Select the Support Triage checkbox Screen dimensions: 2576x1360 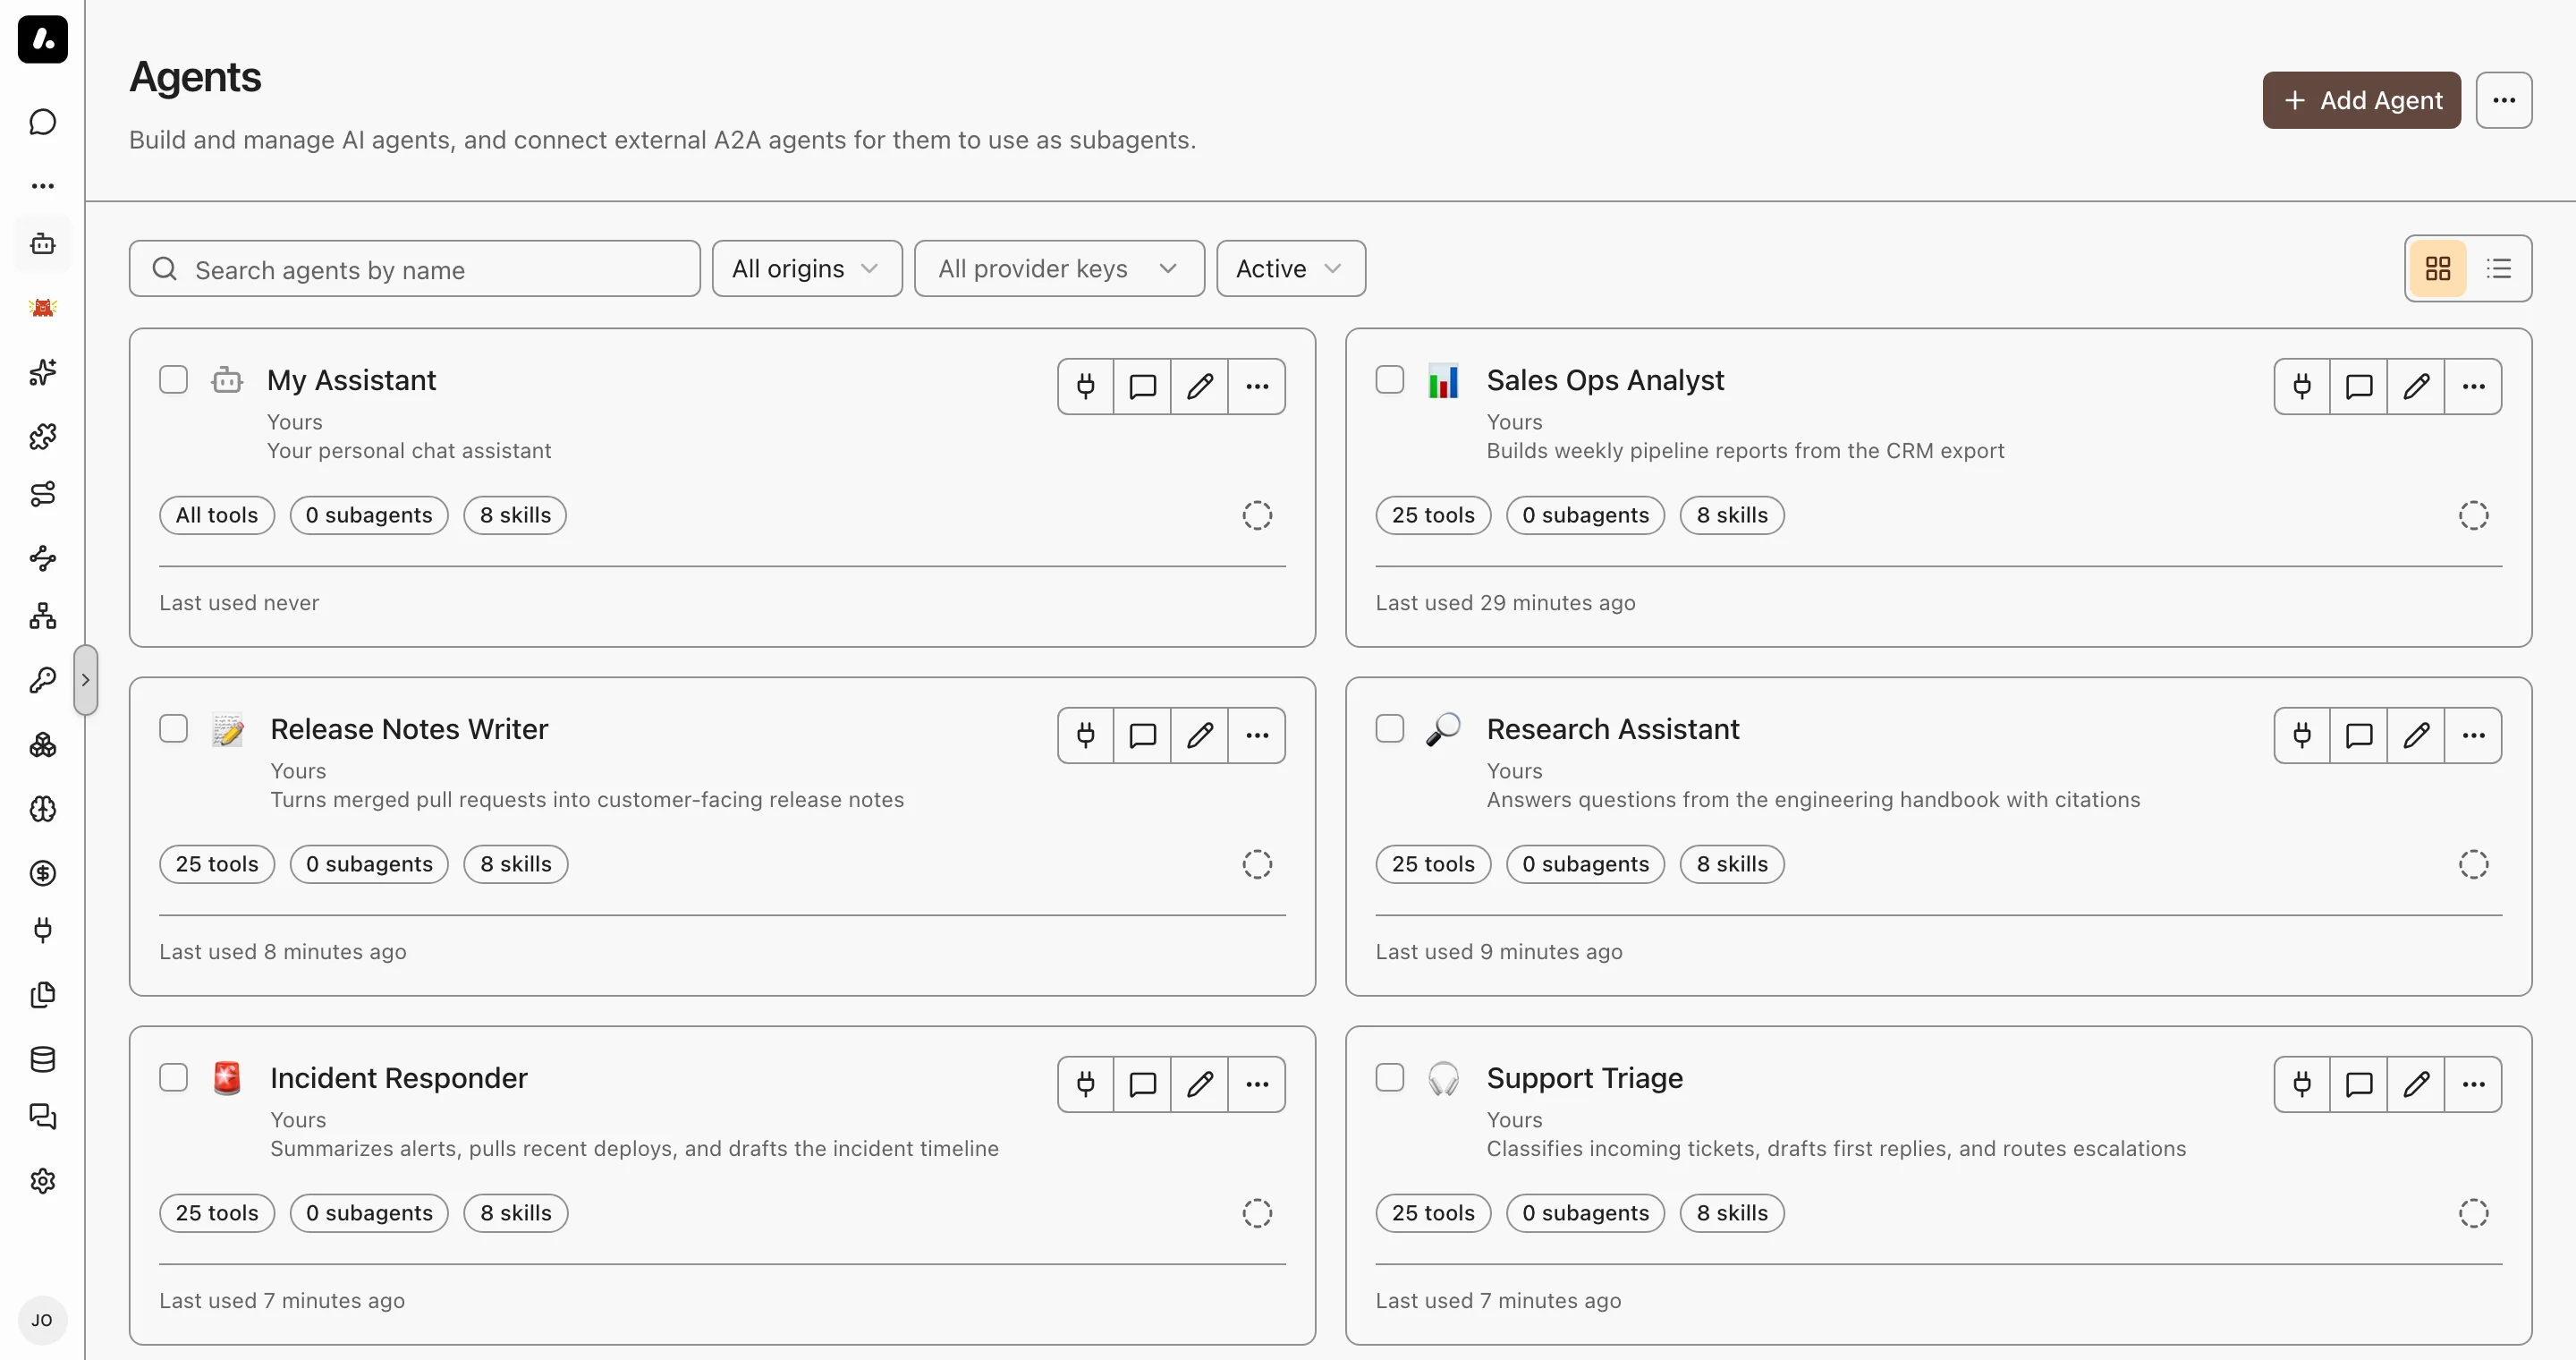click(1390, 1077)
